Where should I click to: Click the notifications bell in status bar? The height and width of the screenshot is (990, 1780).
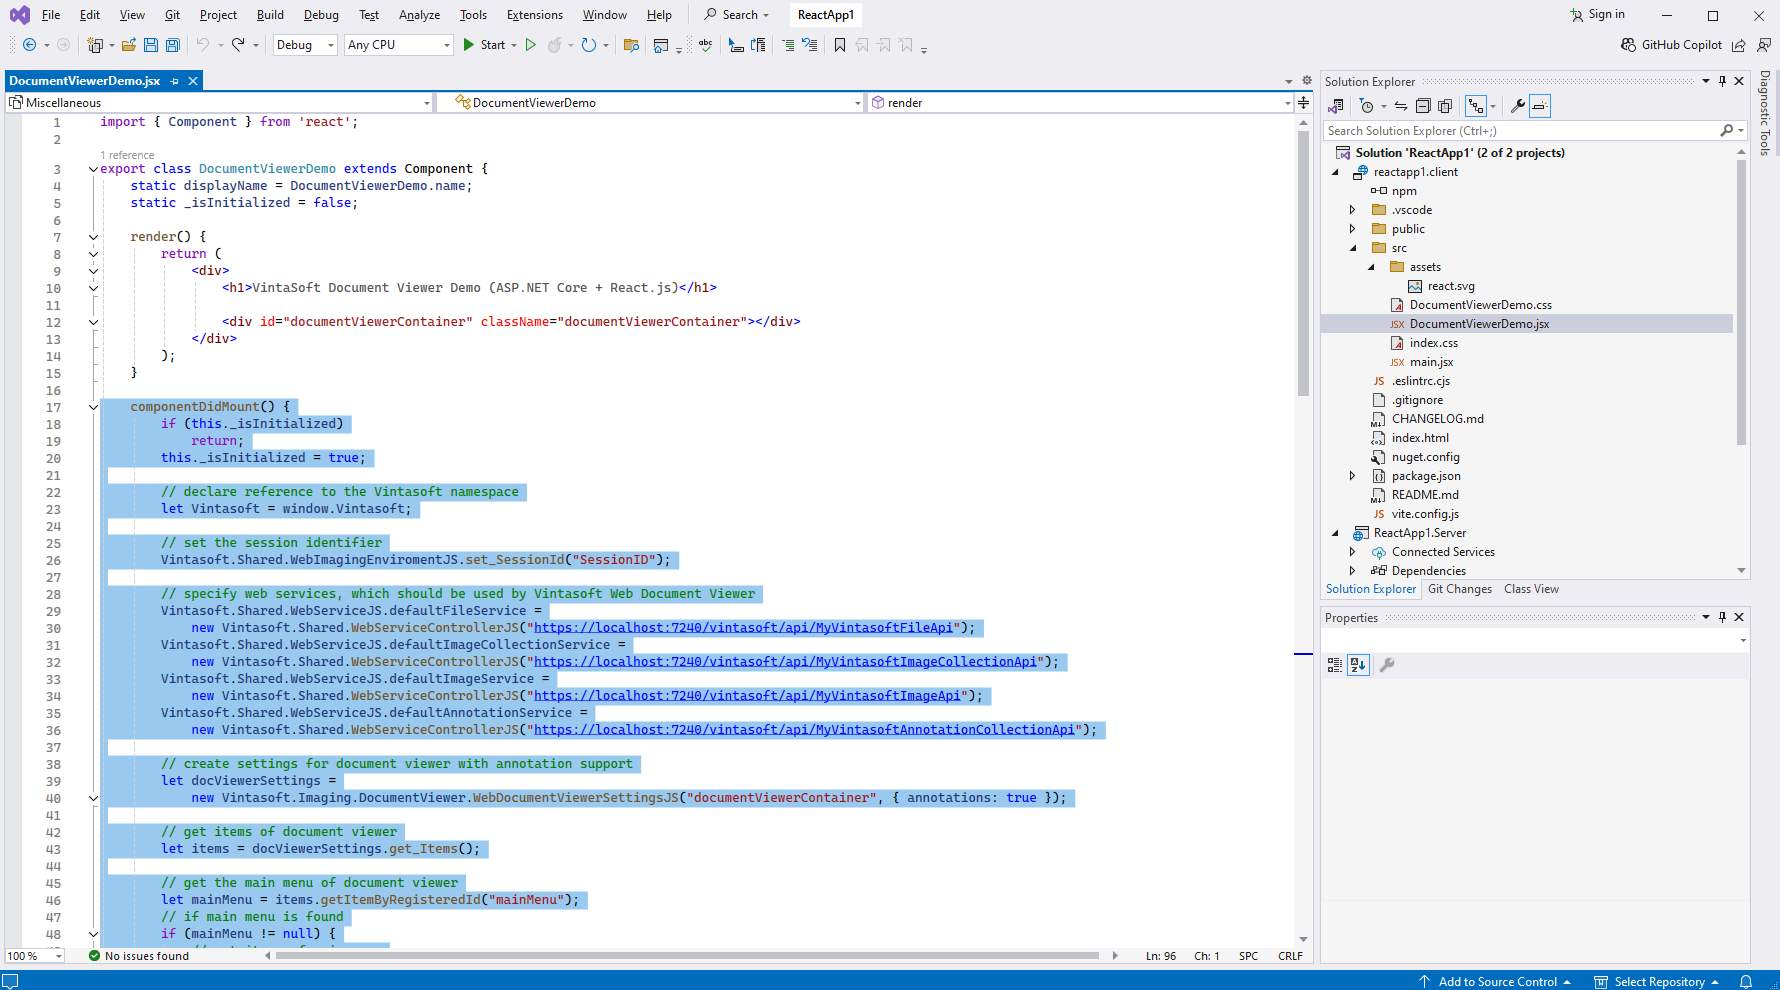click(x=1746, y=982)
